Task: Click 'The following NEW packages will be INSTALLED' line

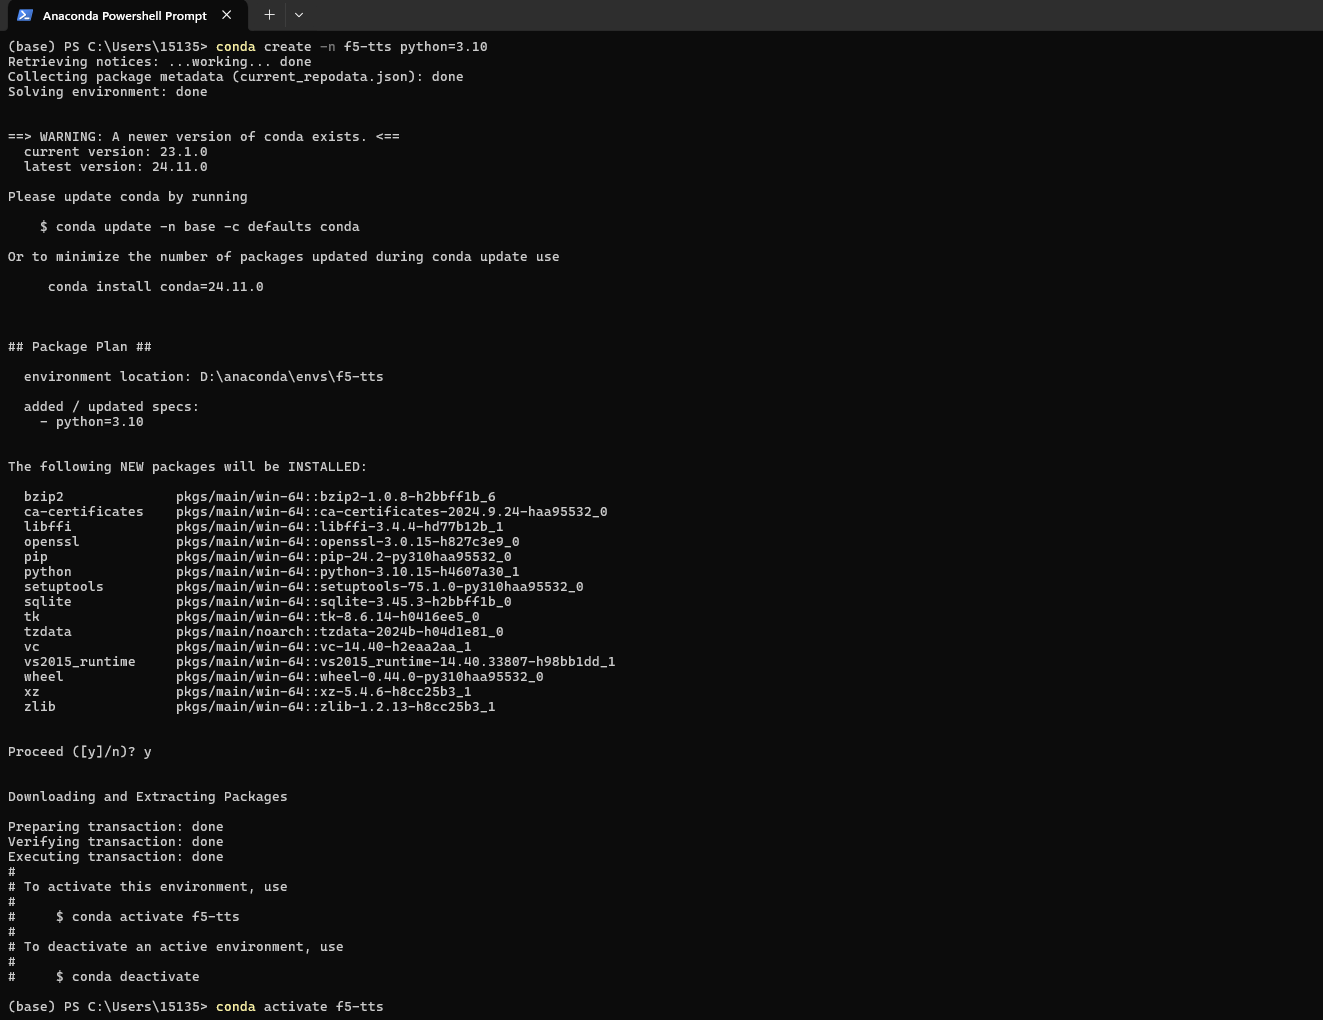Action: tap(188, 467)
